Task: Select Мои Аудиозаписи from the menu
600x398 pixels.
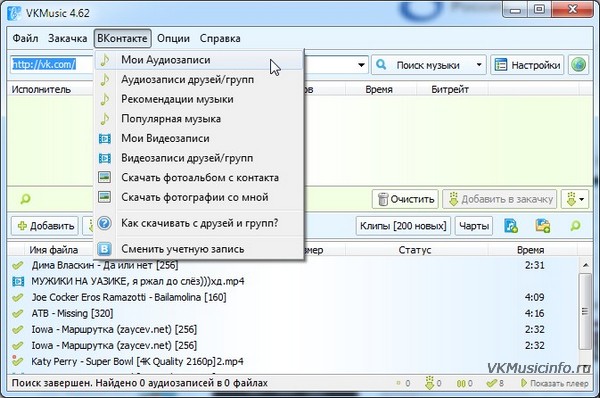Action: click(199, 60)
